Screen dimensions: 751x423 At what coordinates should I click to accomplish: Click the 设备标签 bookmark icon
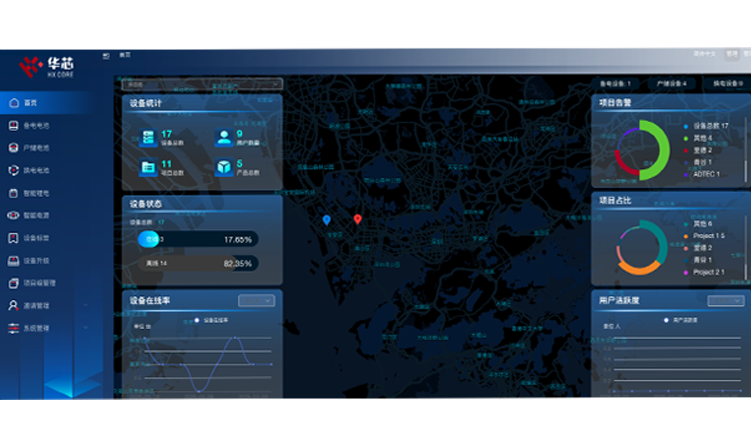pos(13,238)
